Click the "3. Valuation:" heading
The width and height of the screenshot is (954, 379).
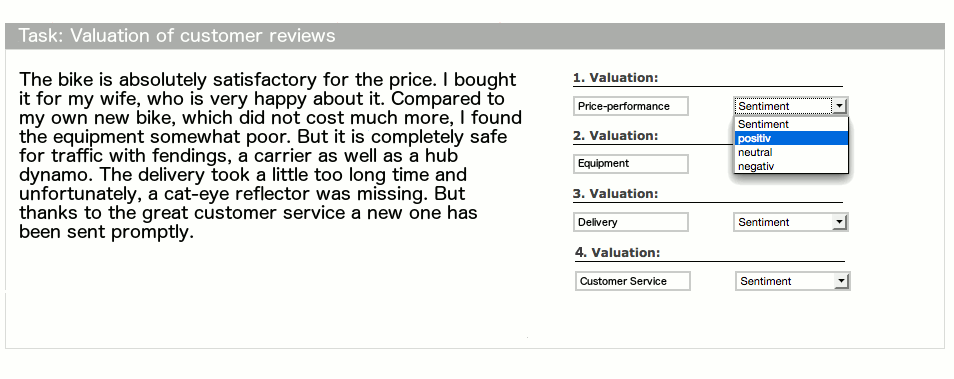[x=615, y=194]
